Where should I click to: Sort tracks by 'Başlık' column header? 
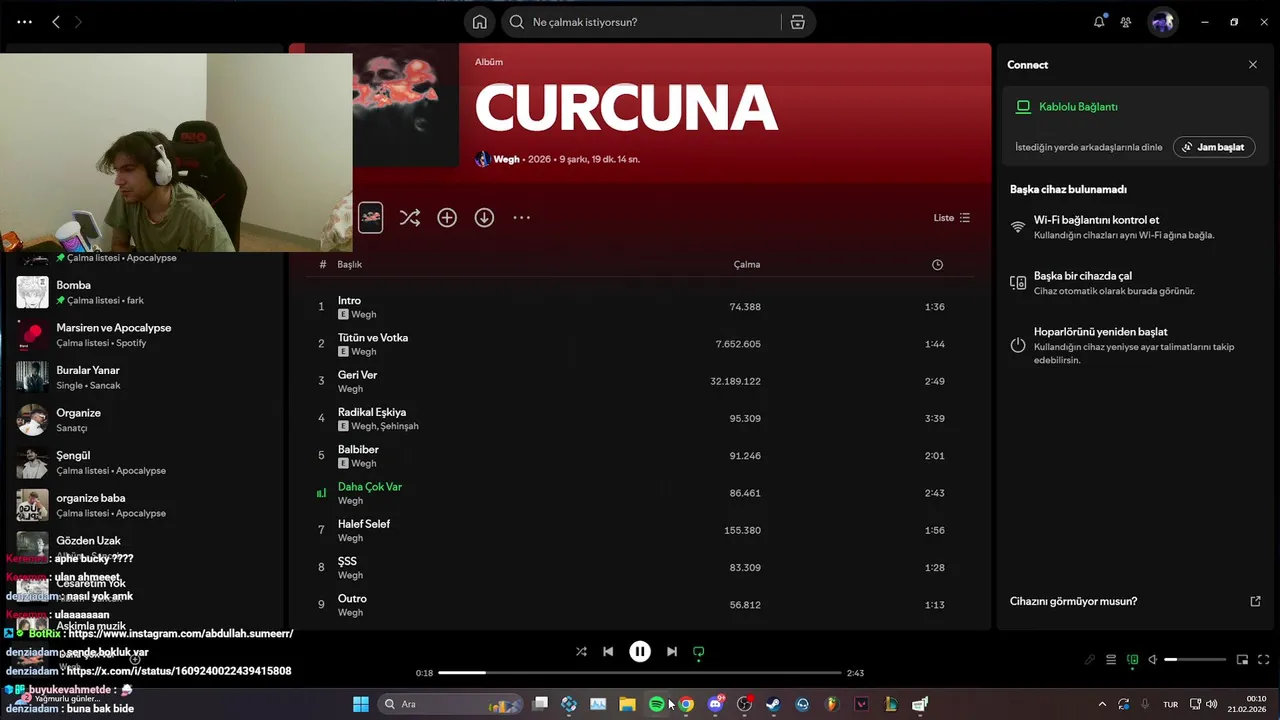[349, 264]
